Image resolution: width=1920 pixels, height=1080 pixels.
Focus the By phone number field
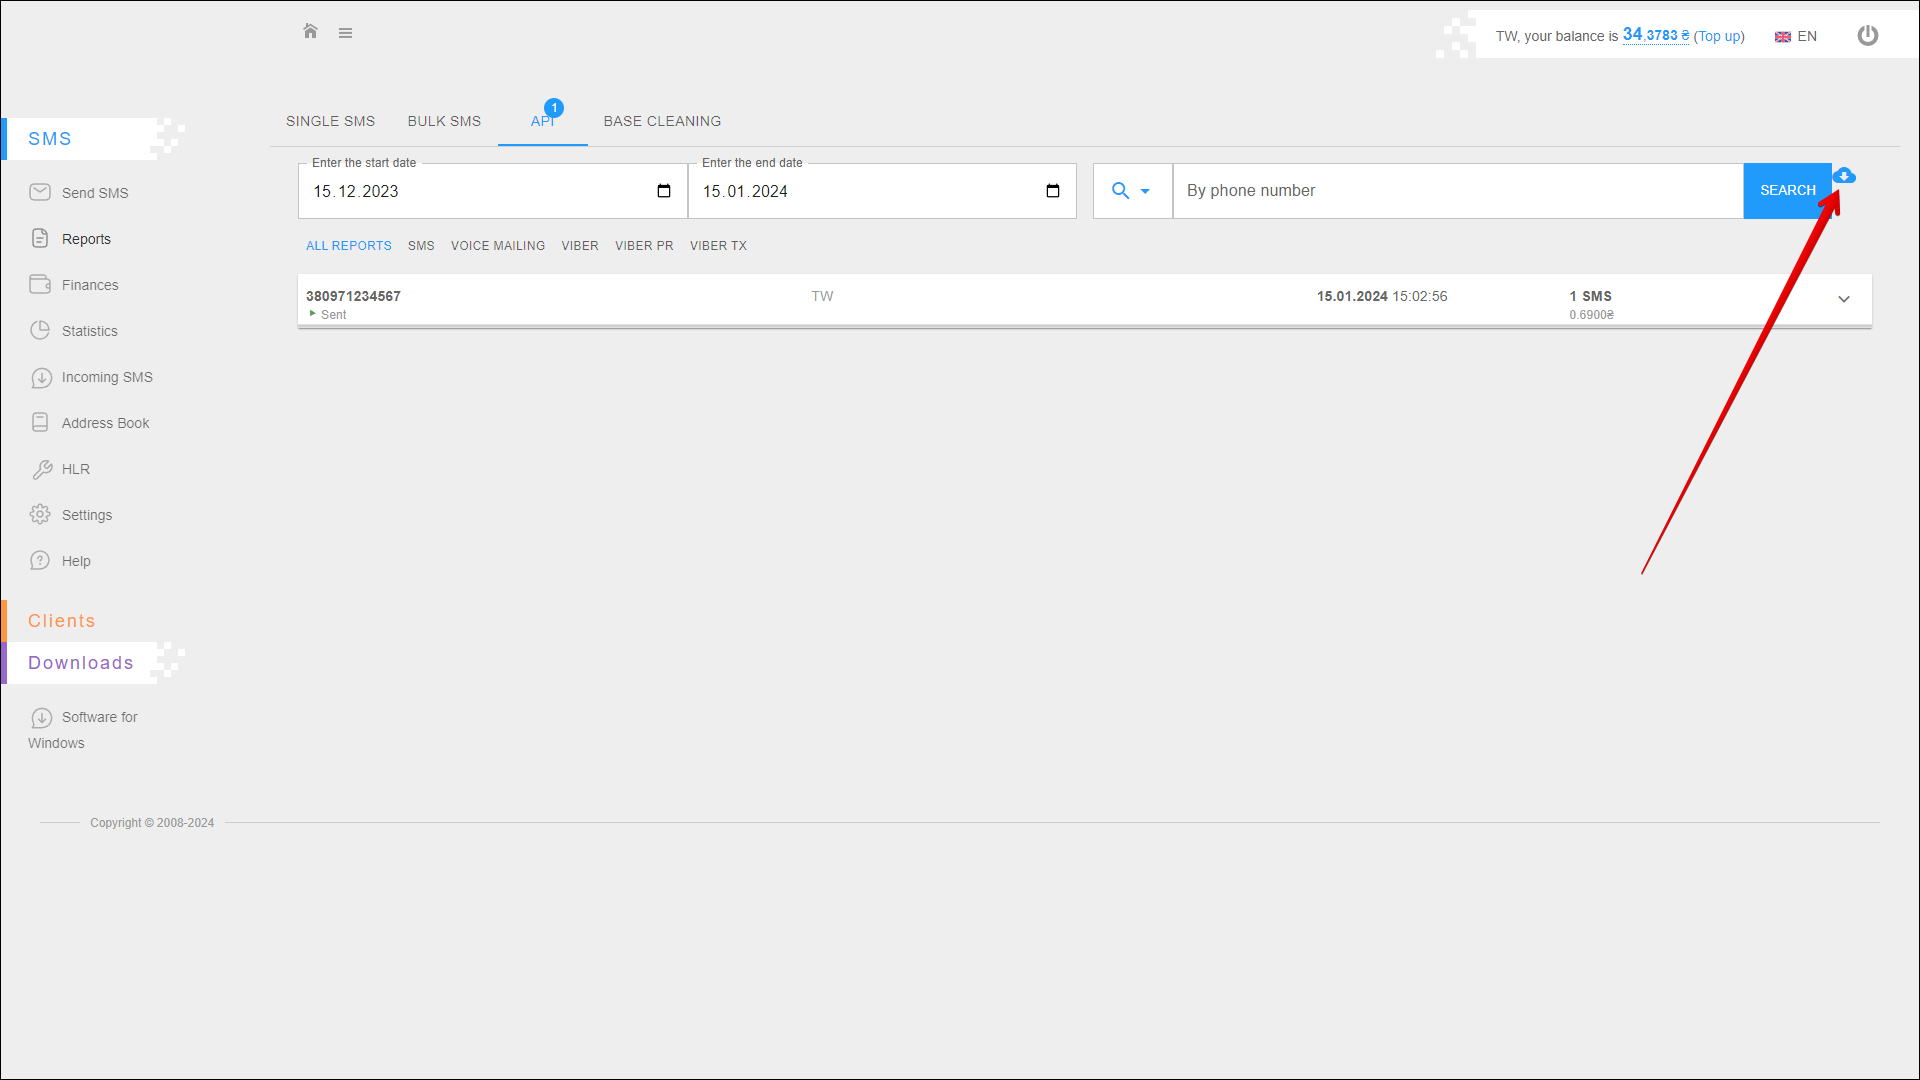[x=1457, y=191]
